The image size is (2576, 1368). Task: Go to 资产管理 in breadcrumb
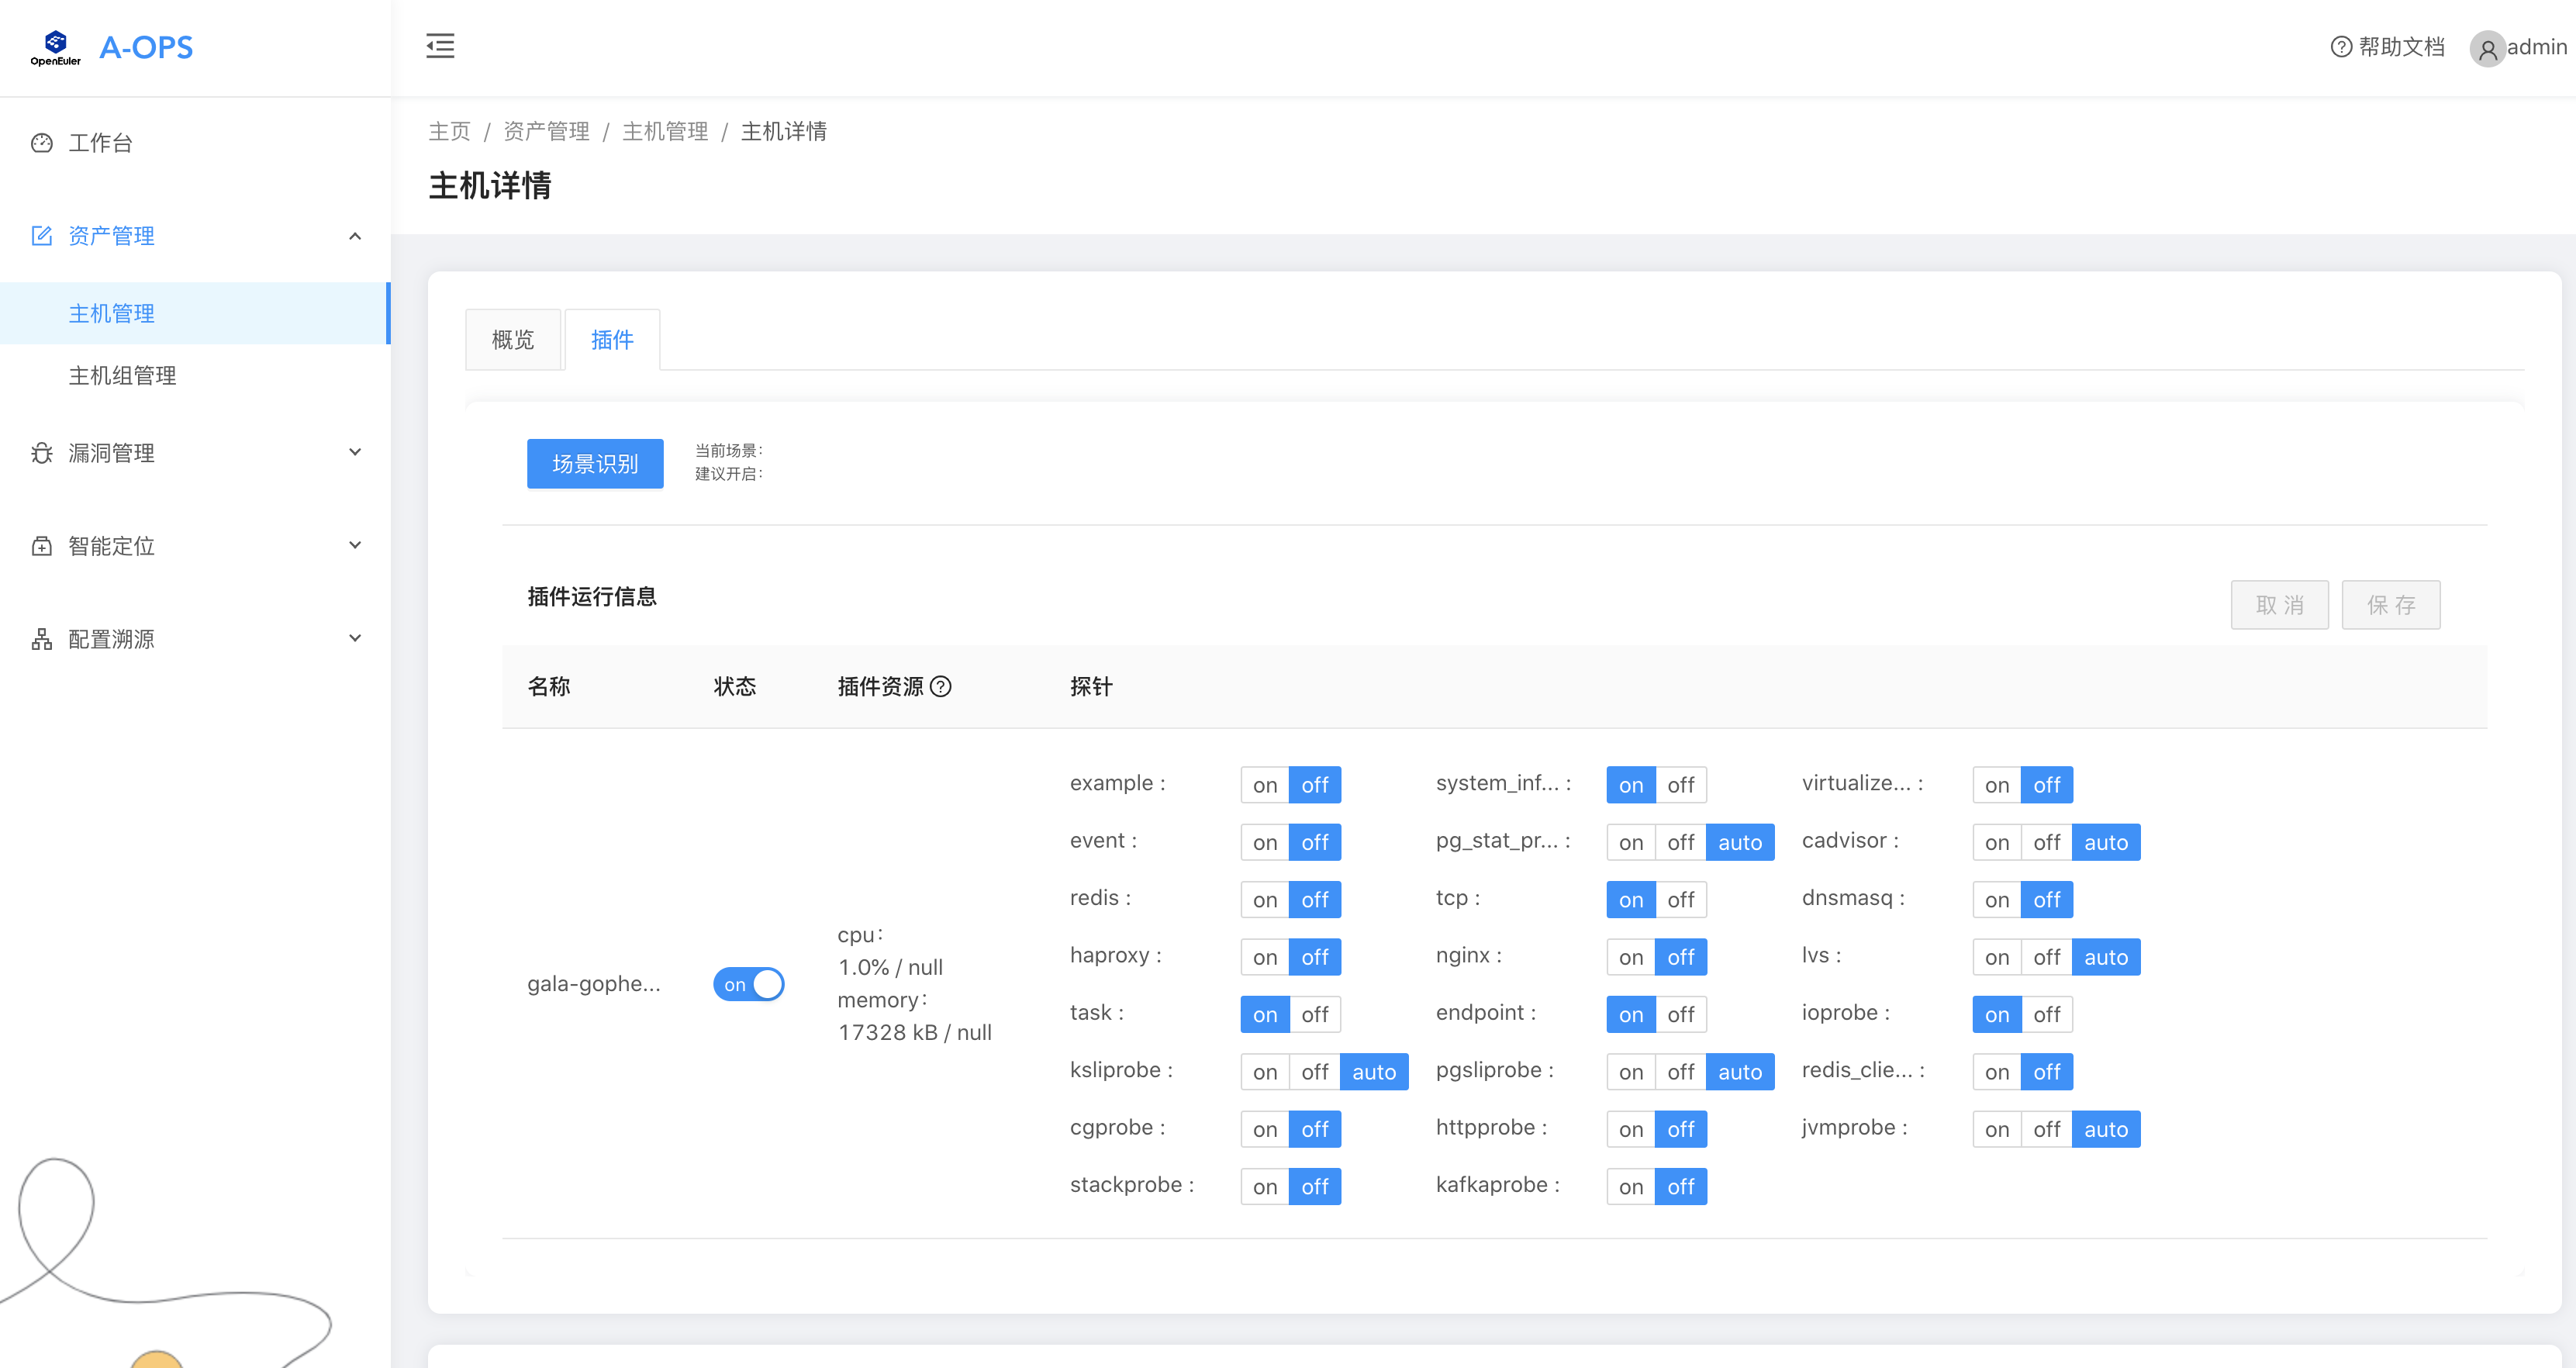click(546, 131)
